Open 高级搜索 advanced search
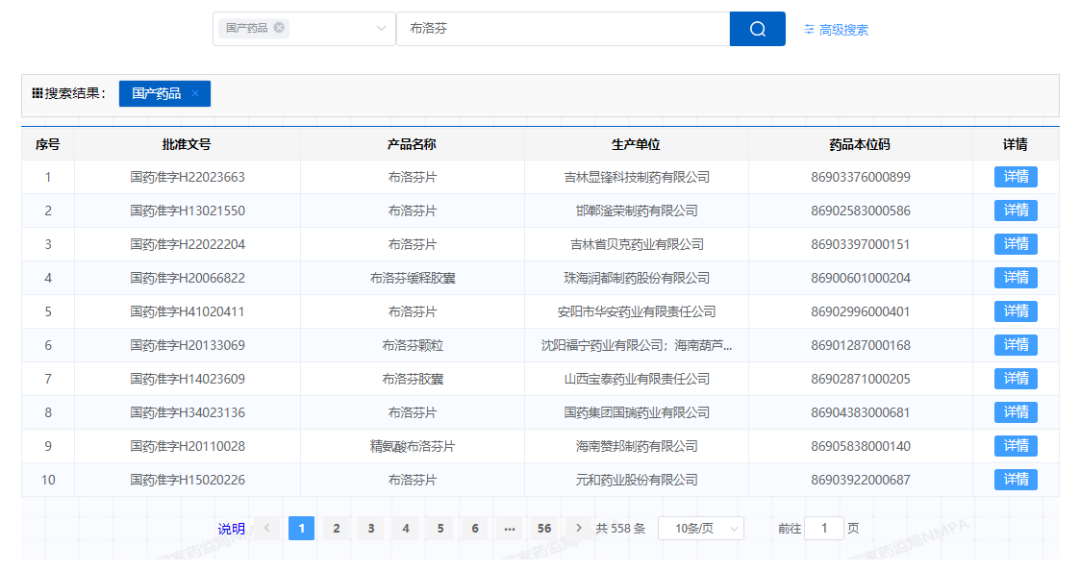Viewport: 1080px width, 571px height. point(836,30)
